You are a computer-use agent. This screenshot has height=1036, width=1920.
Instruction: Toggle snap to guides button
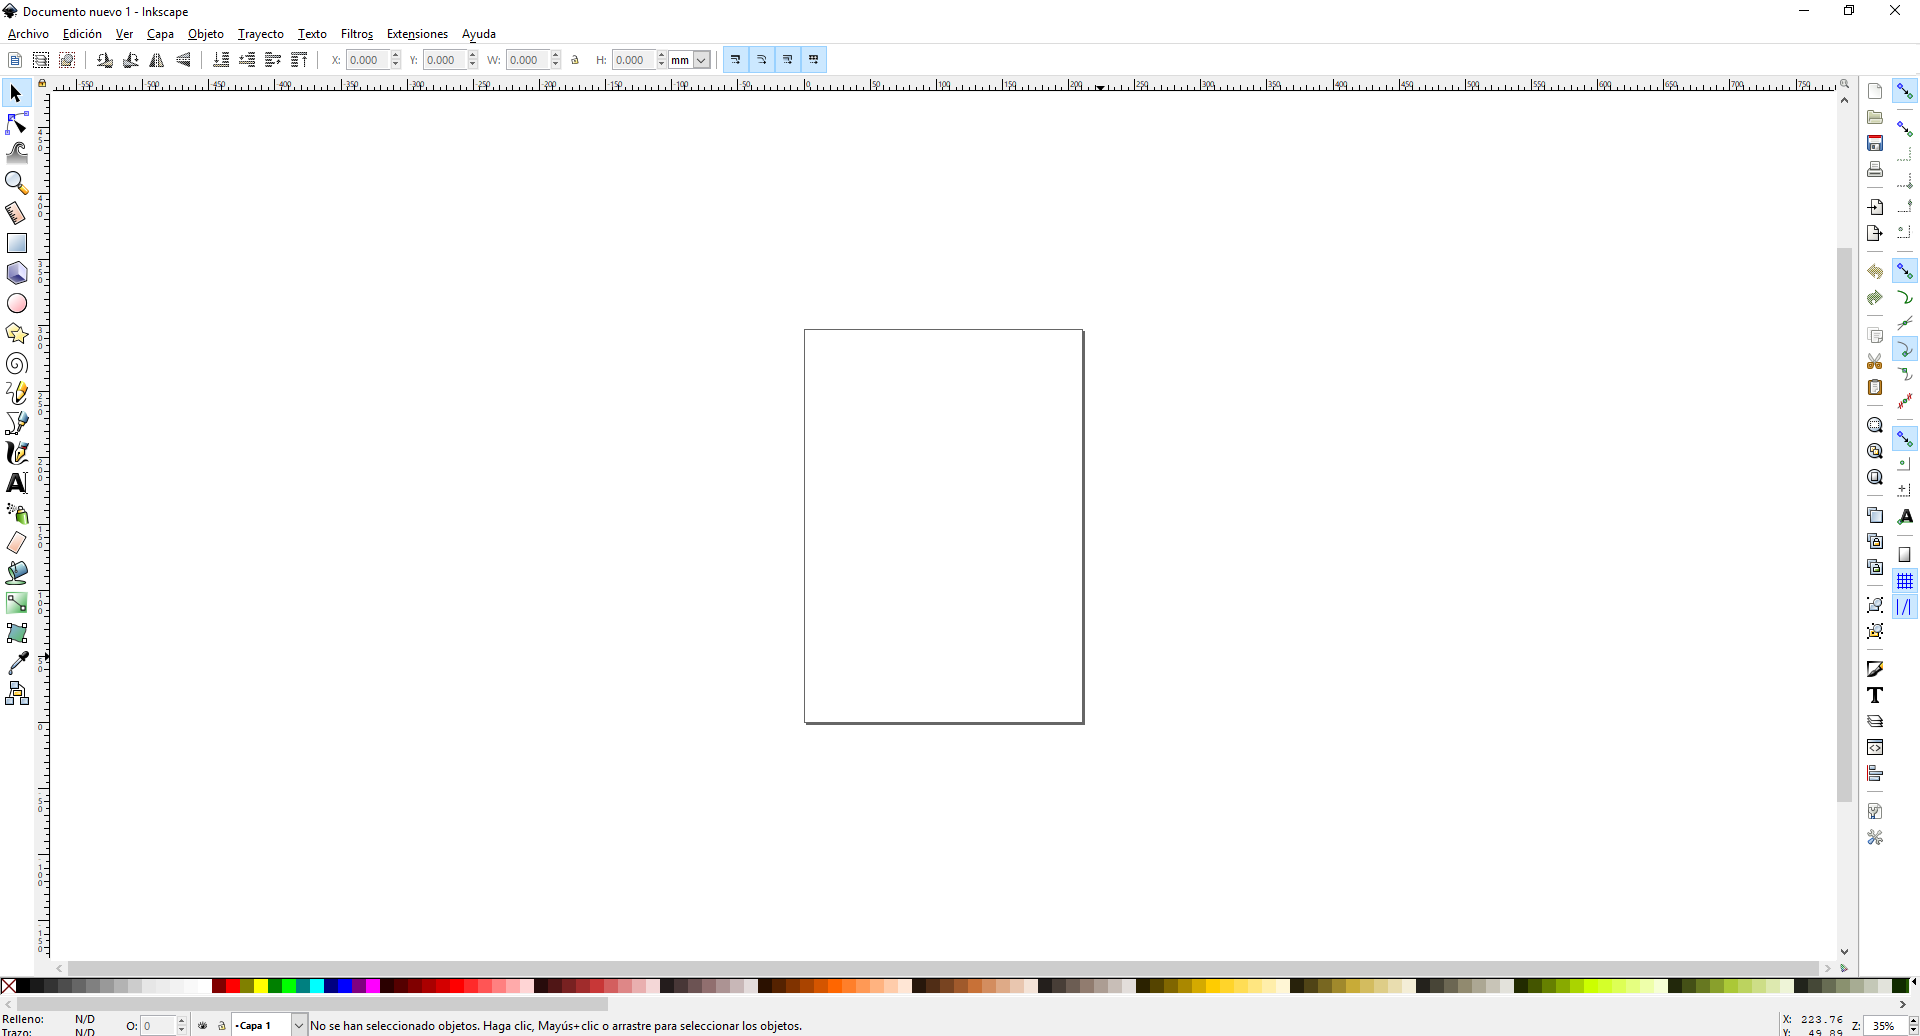[x=1905, y=607]
